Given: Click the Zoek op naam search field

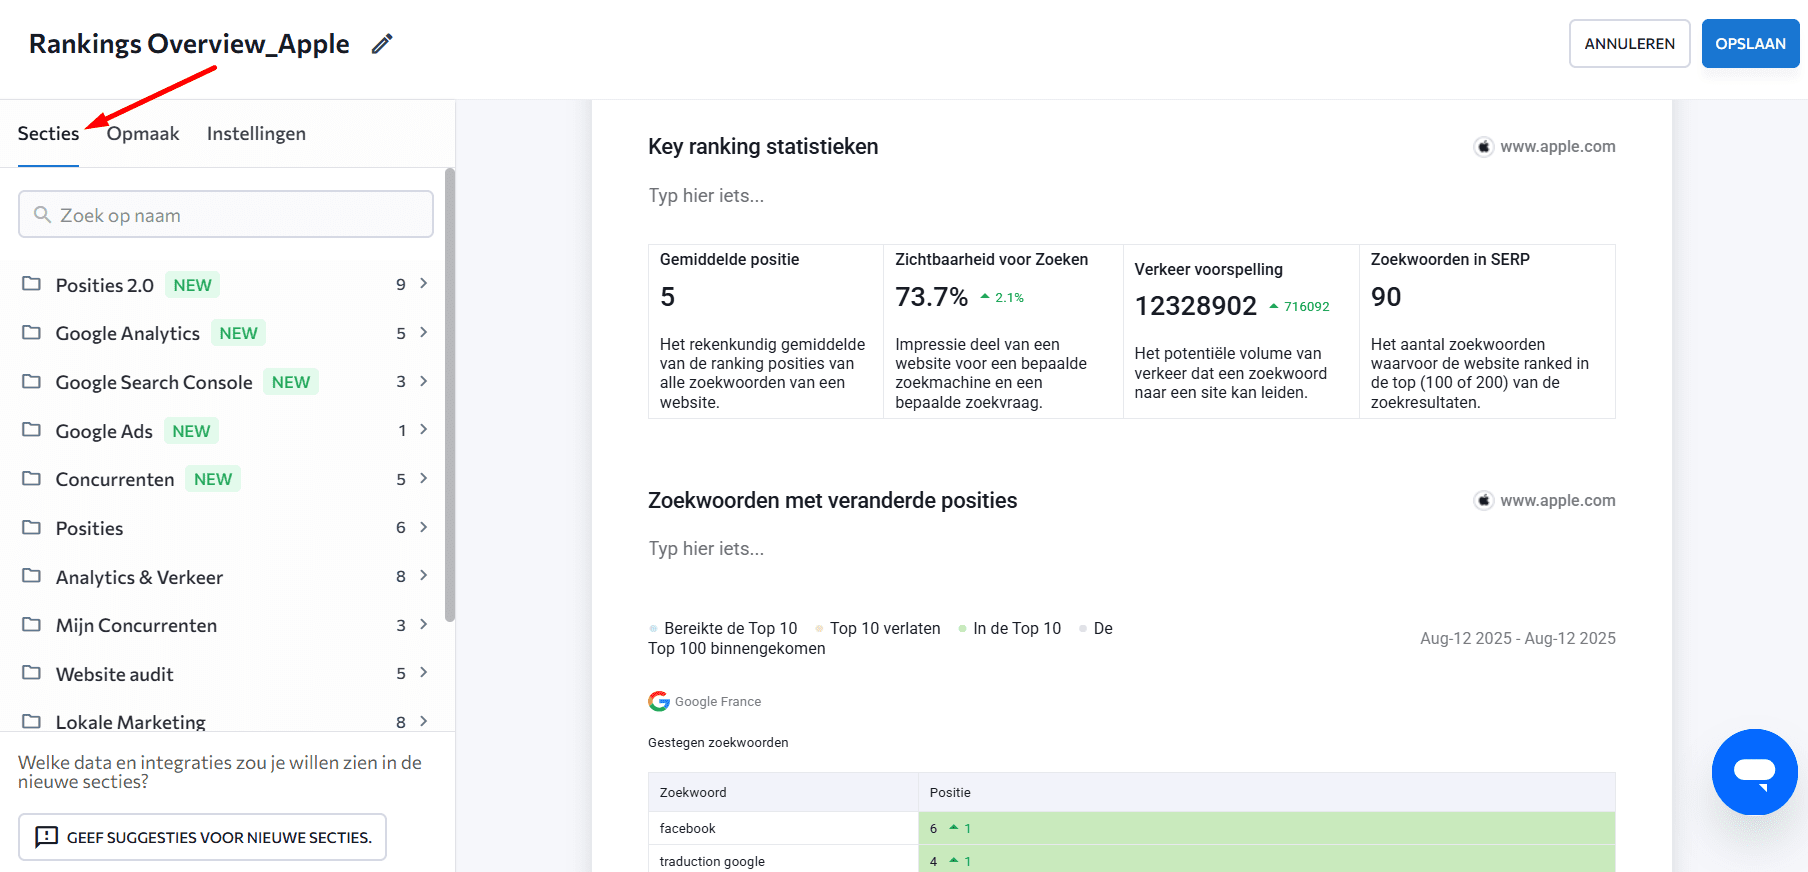Looking at the screenshot, I should [226, 214].
